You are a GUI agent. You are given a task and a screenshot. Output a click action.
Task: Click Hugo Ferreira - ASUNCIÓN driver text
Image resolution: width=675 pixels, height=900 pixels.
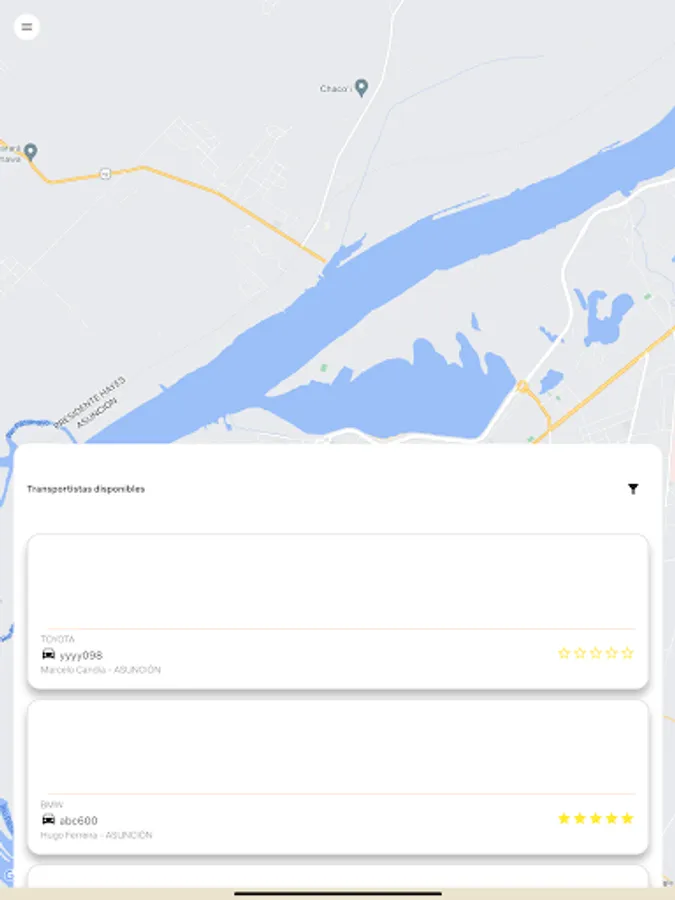tap(96, 835)
